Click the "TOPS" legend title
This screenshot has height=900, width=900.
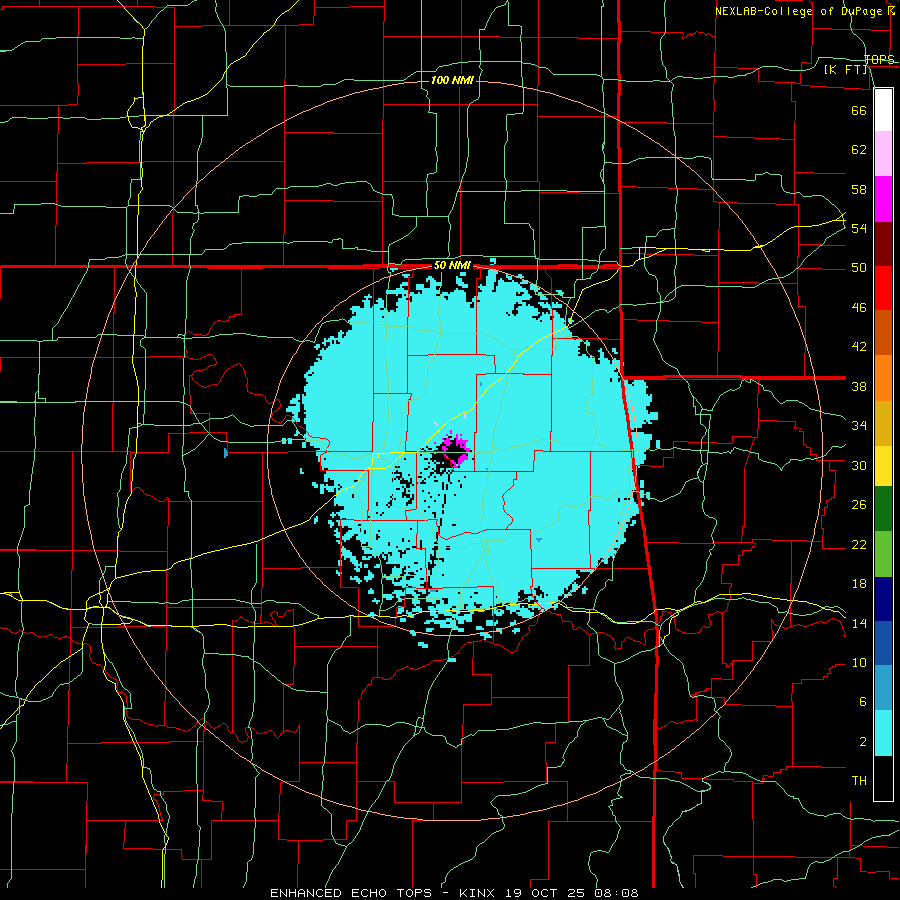pyautogui.click(x=879, y=59)
